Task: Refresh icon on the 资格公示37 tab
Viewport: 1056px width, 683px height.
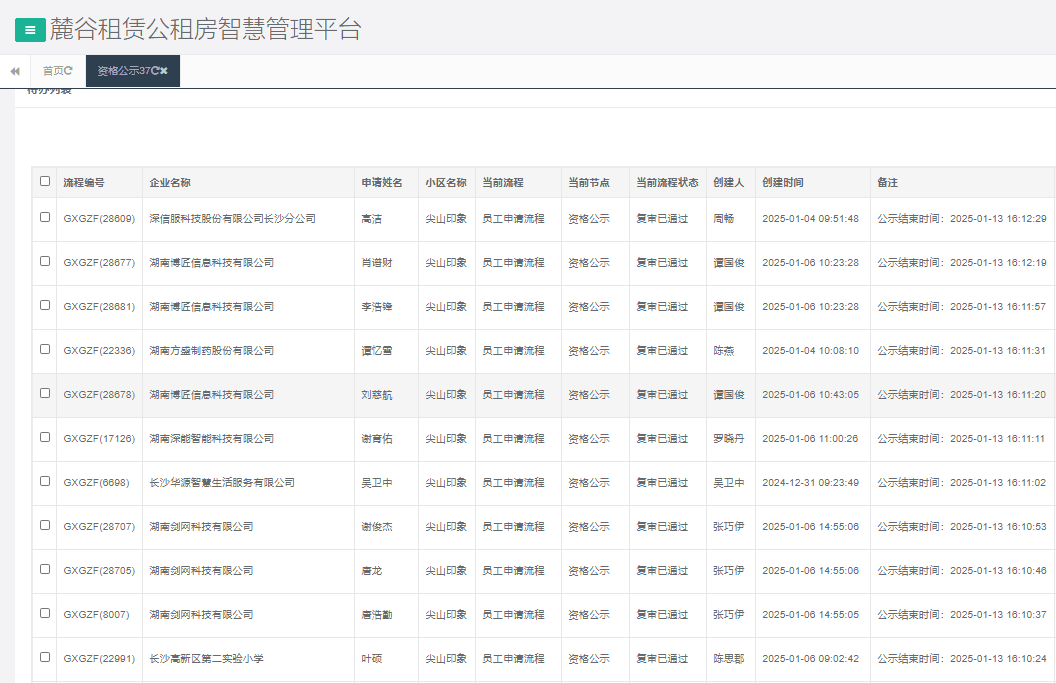Action: (155, 71)
